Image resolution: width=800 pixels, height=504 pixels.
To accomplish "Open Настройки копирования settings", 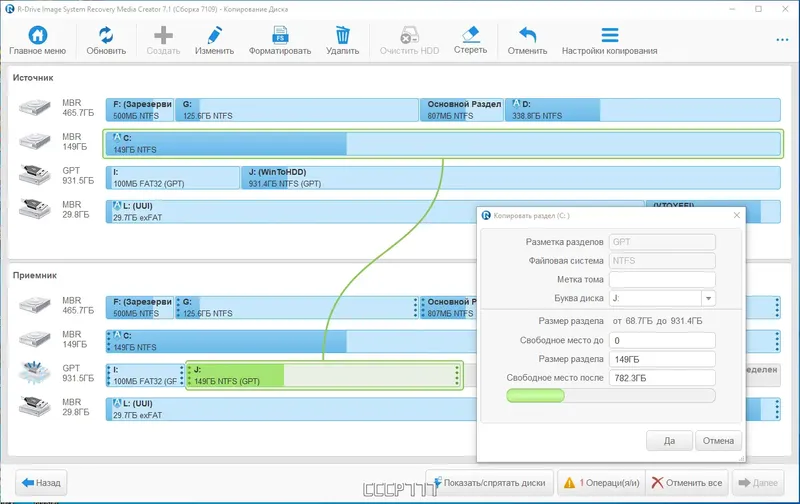I will [x=609, y=40].
